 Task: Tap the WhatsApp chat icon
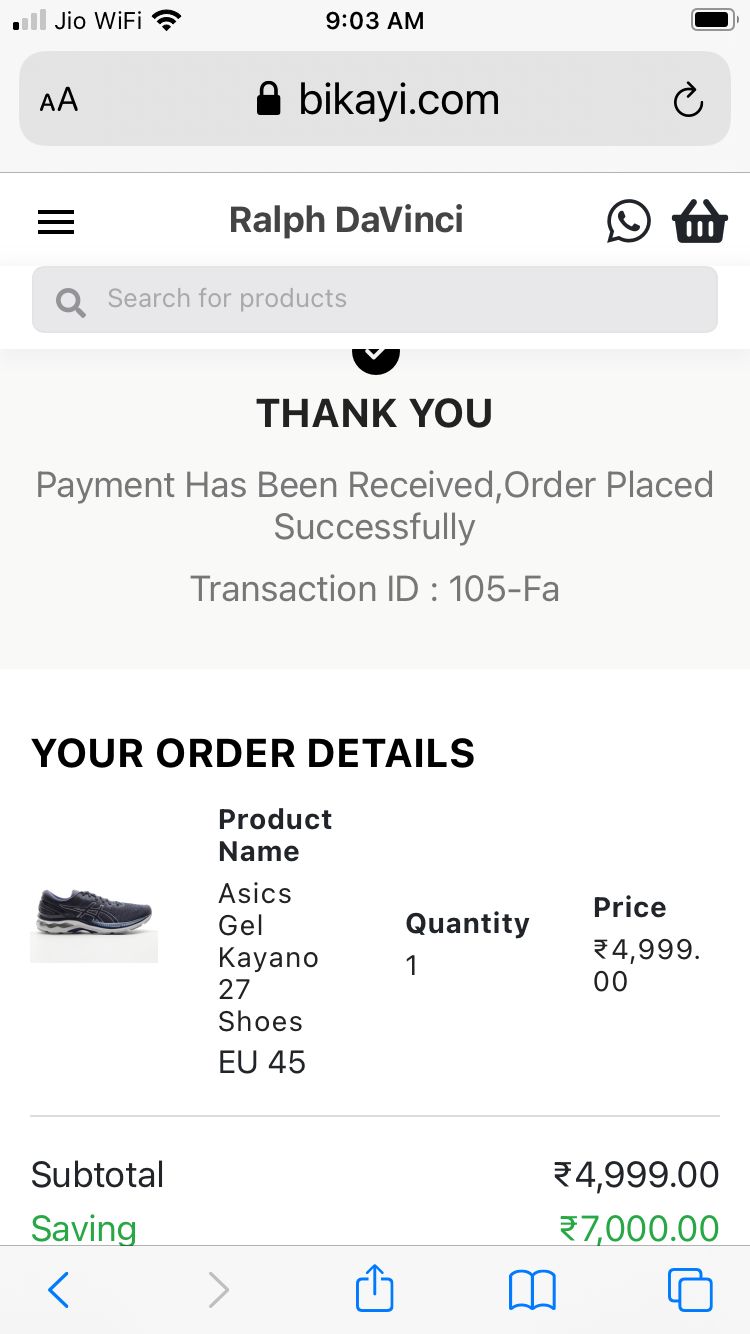coord(628,221)
